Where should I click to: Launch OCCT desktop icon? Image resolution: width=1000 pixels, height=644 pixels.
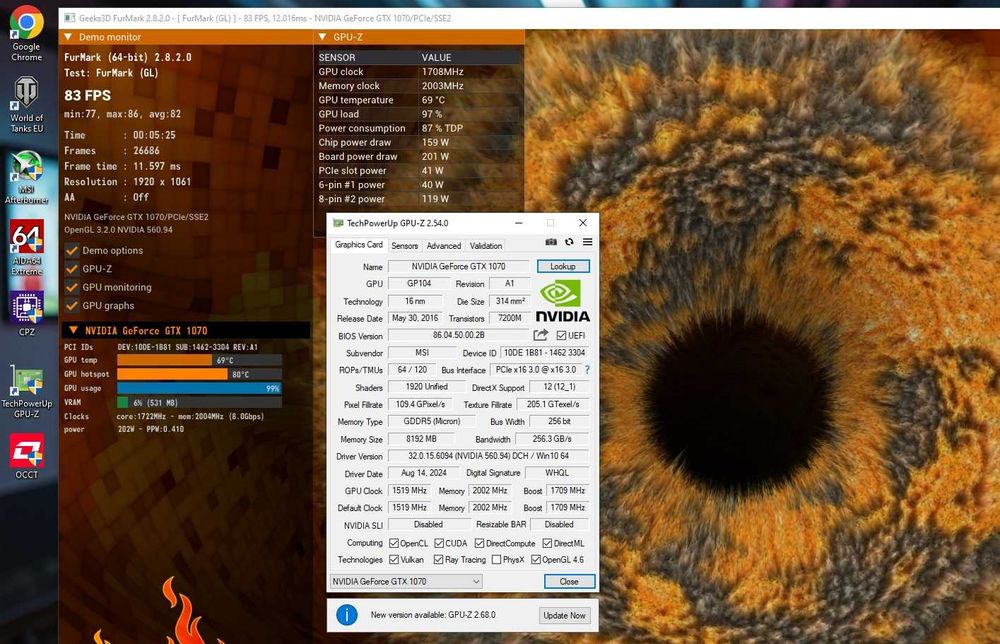(x=26, y=455)
